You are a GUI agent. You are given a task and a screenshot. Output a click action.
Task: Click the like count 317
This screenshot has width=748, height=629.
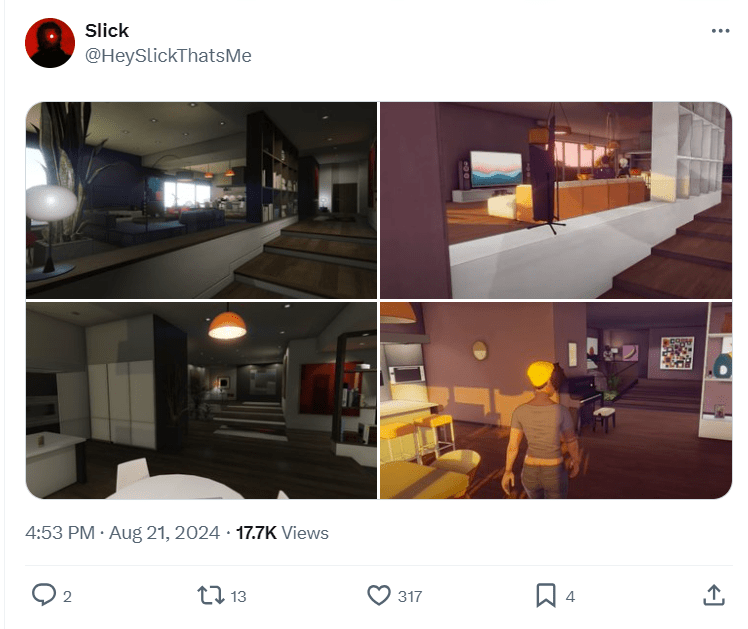(x=410, y=597)
